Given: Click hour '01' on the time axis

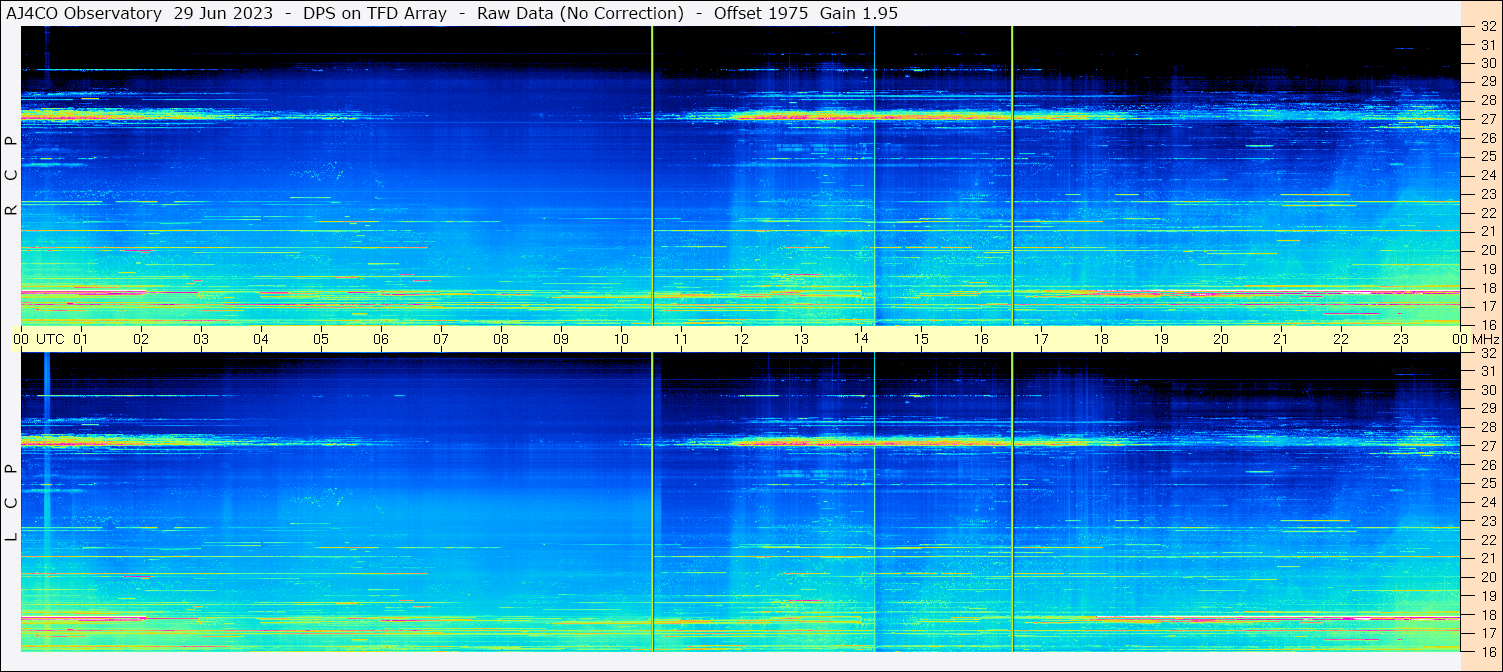Looking at the screenshot, I should (x=81, y=339).
